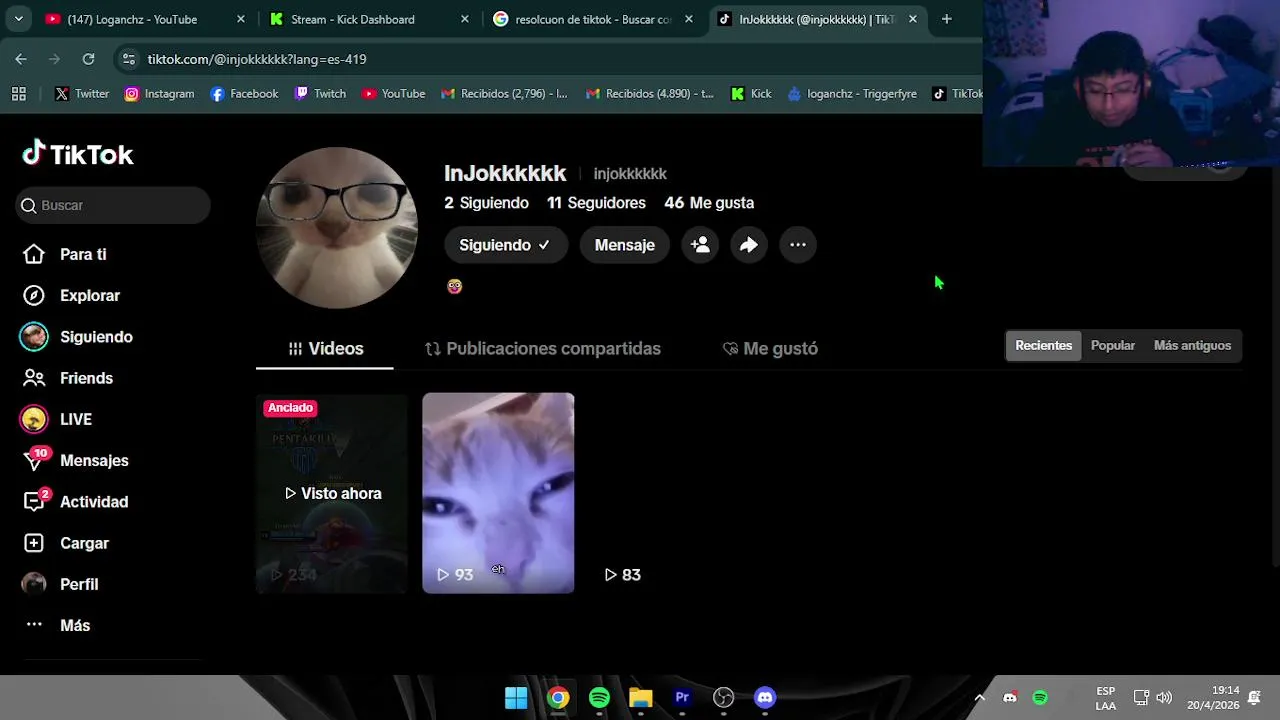The image size is (1280, 720).
Task: Click Cargar to upload a video
Action: coord(66,543)
